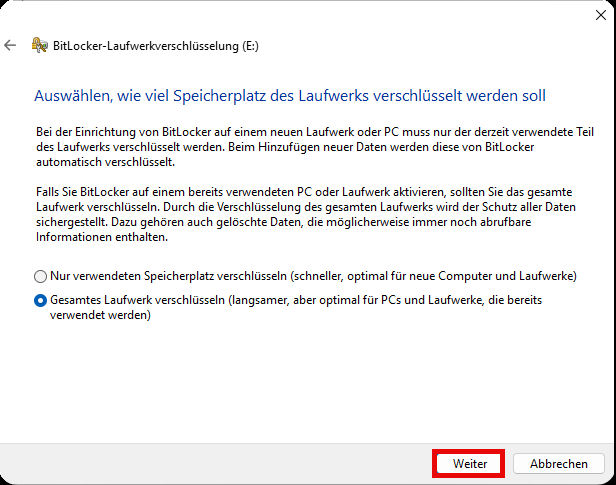Click the paragraph starting 'Bei der Einrichtung von BitLocker'
Screen dimensions: 616x485
point(315,147)
